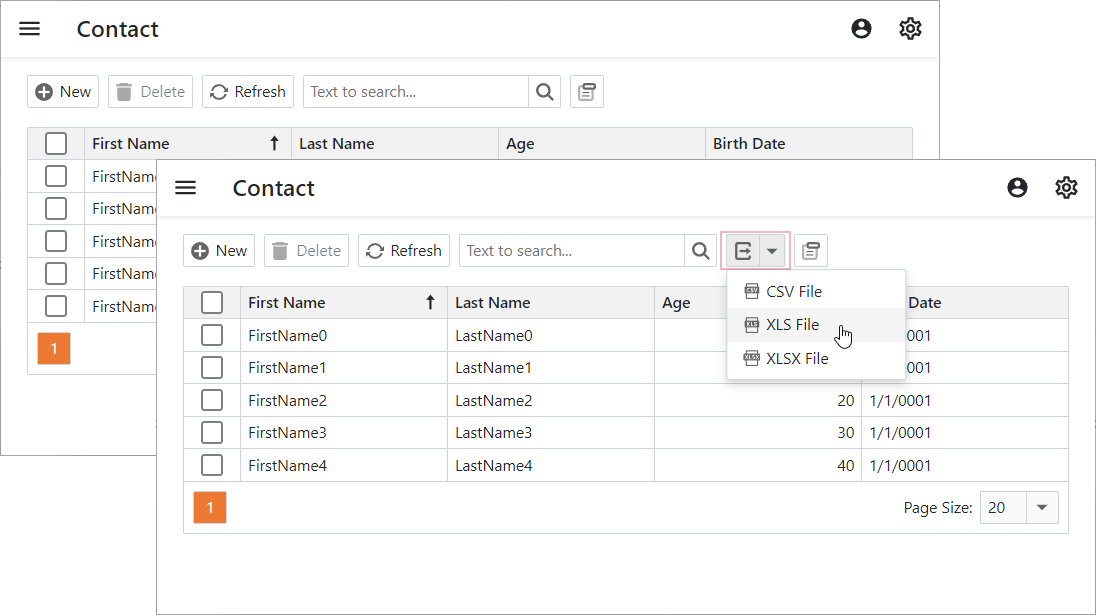Click user account icon in back window
Viewport: 1096px width, 615px height.
coord(861,29)
